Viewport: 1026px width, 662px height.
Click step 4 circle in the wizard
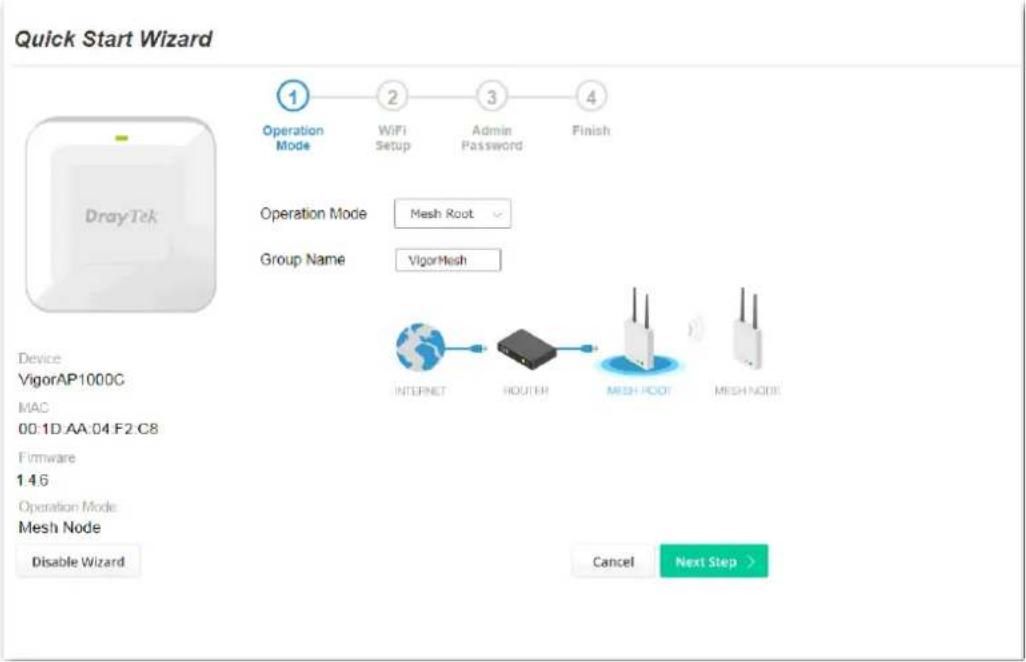591,97
